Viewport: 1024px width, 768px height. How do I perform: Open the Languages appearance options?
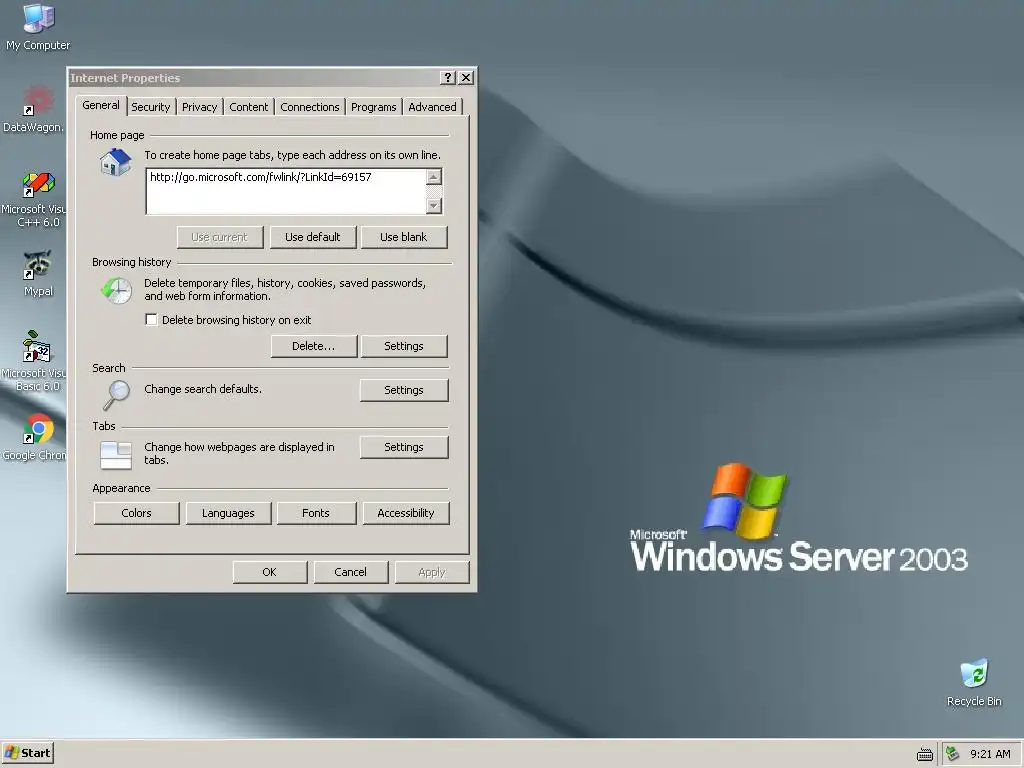228,513
